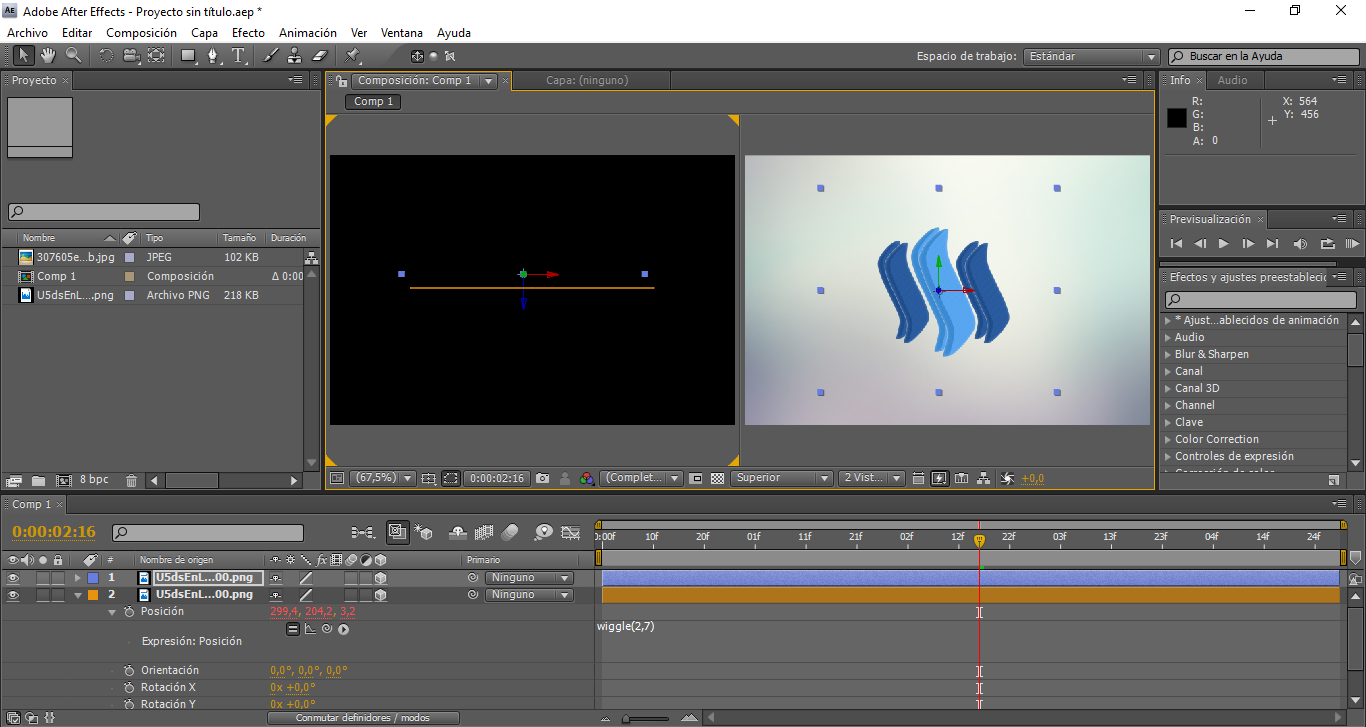Delete selected project item with trash icon

(x=131, y=480)
